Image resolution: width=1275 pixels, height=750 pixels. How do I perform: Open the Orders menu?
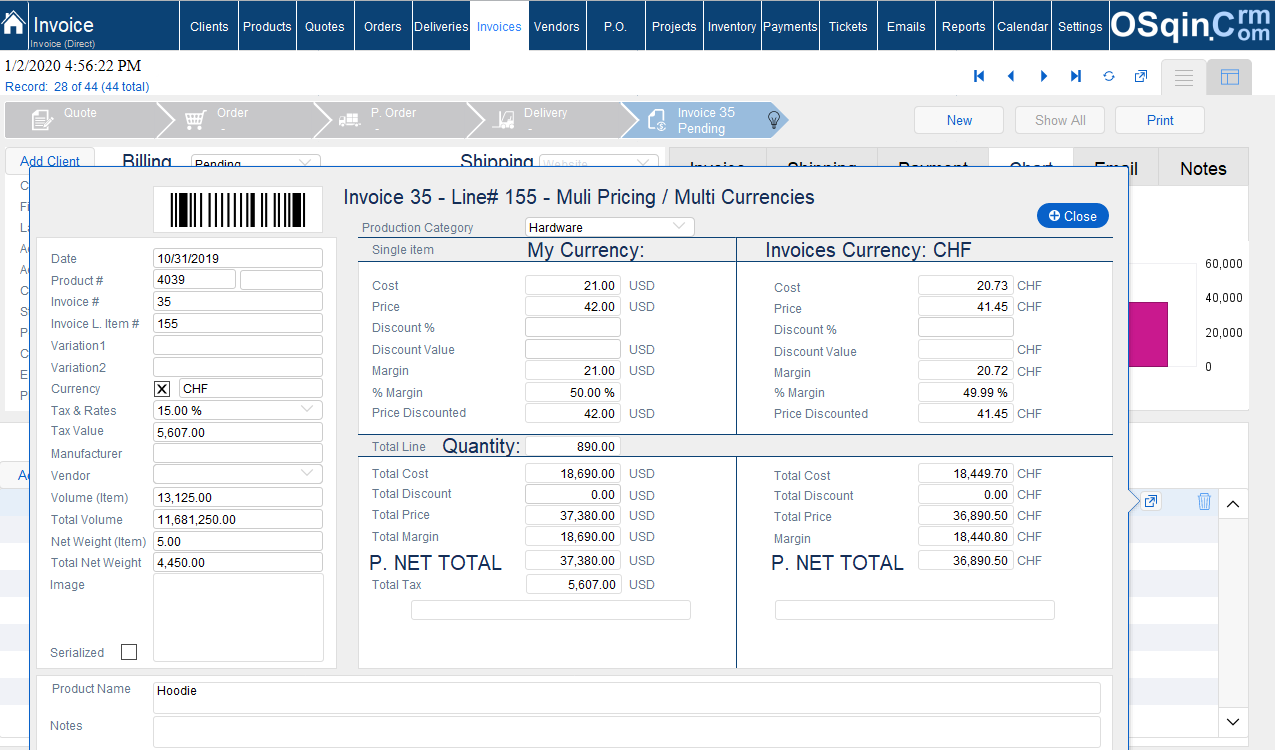383,26
